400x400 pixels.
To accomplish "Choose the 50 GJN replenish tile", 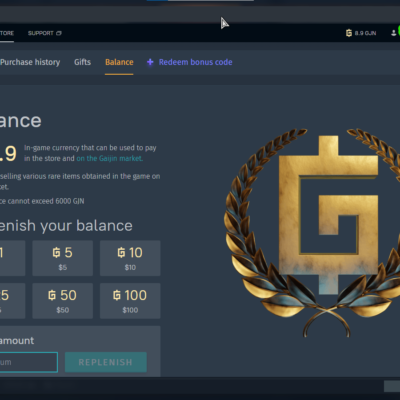I will (x=63, y=301).
